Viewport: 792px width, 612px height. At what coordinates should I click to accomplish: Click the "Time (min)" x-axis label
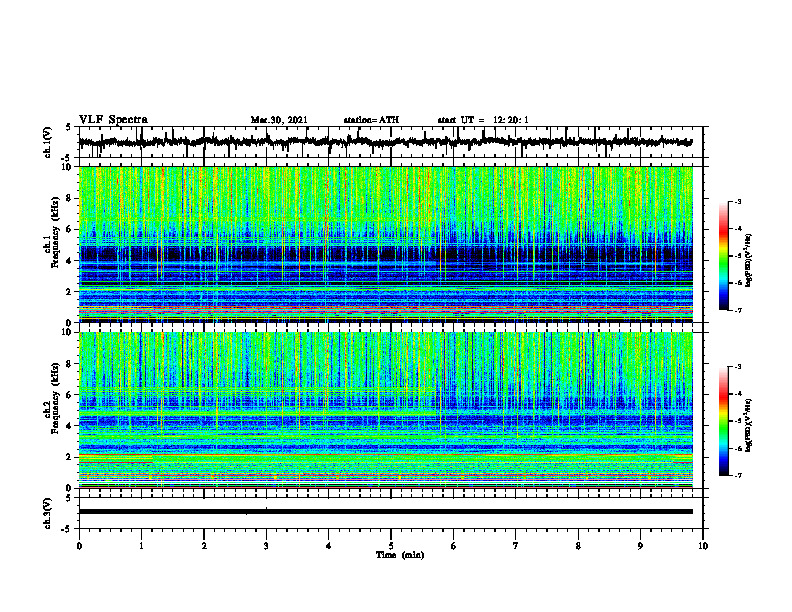(400, 555)
